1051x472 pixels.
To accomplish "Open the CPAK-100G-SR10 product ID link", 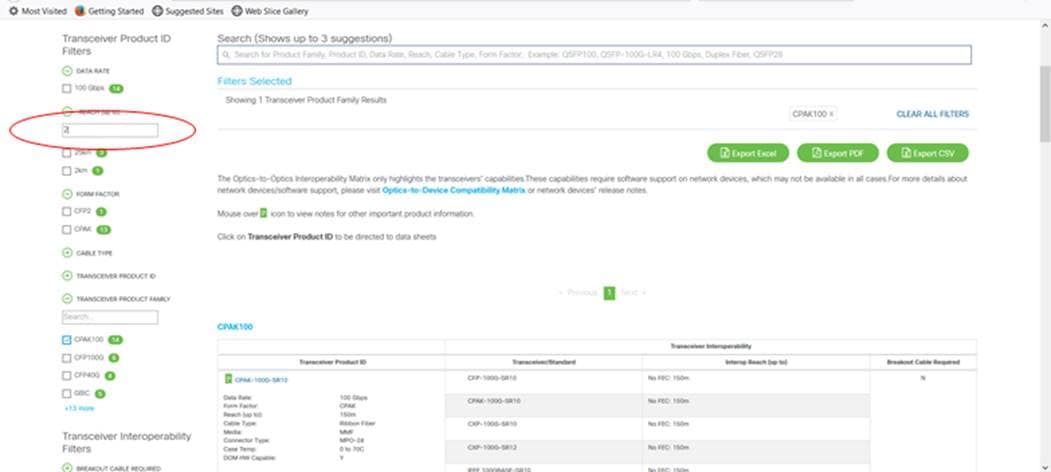I will pyautogui.click(x=261, y=380).
